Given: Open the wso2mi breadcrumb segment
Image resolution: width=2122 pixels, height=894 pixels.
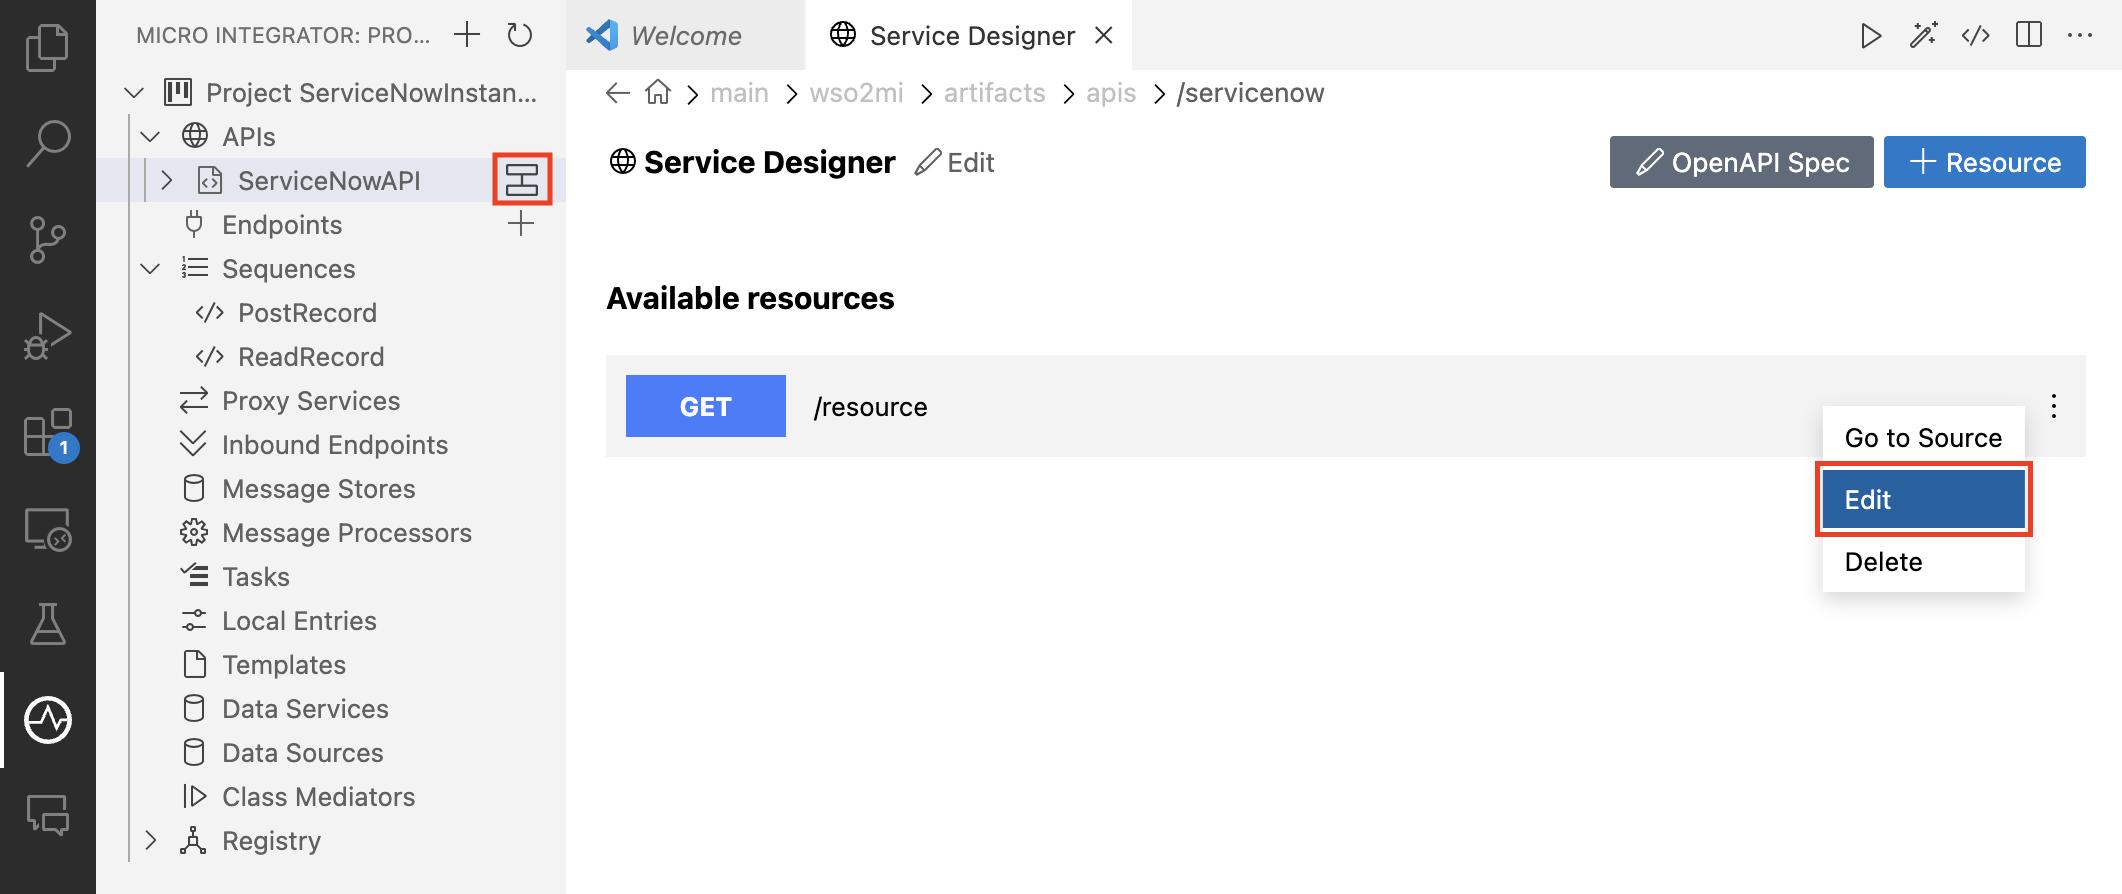Looking at the screenshot, I should pyautogui.click(x=856, y=93).
